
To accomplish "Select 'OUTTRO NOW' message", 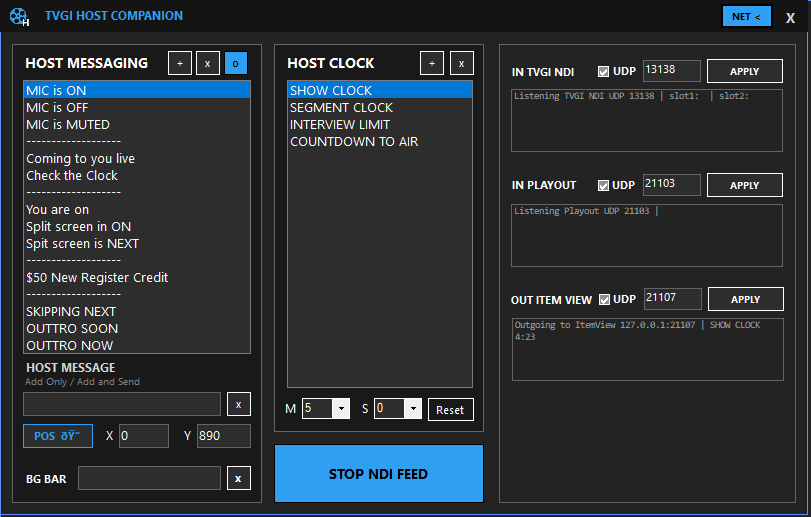I will click(x=137, y=345).
